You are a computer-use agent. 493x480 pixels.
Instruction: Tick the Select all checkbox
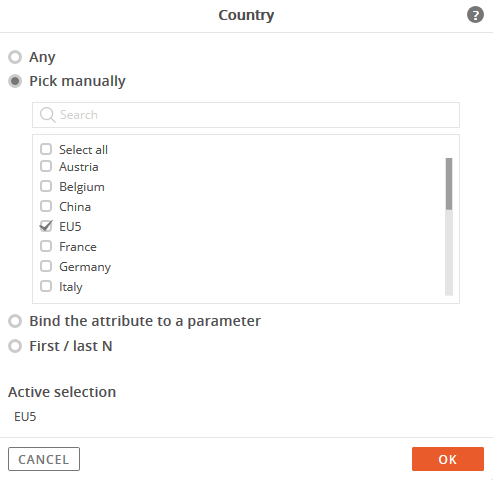pos(46,149)
